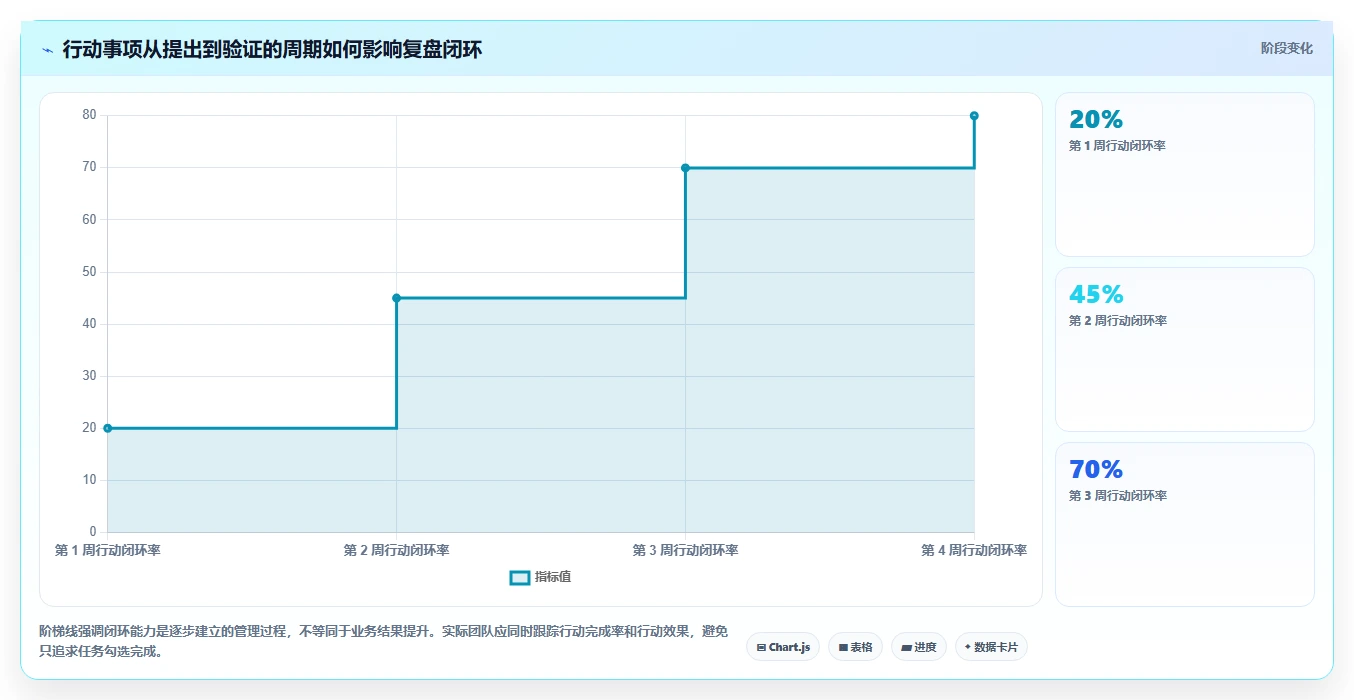Click the 表格 tag chip

pyautogui.click(x=855, y=647)
